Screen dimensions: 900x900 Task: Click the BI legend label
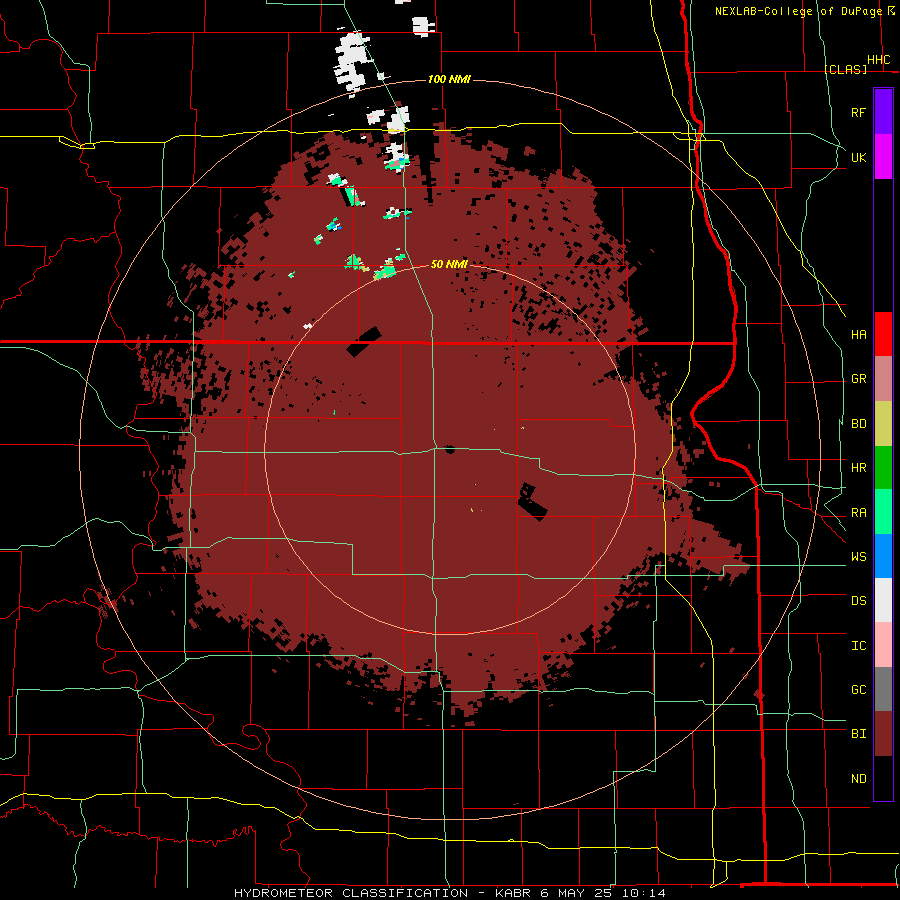858,734
